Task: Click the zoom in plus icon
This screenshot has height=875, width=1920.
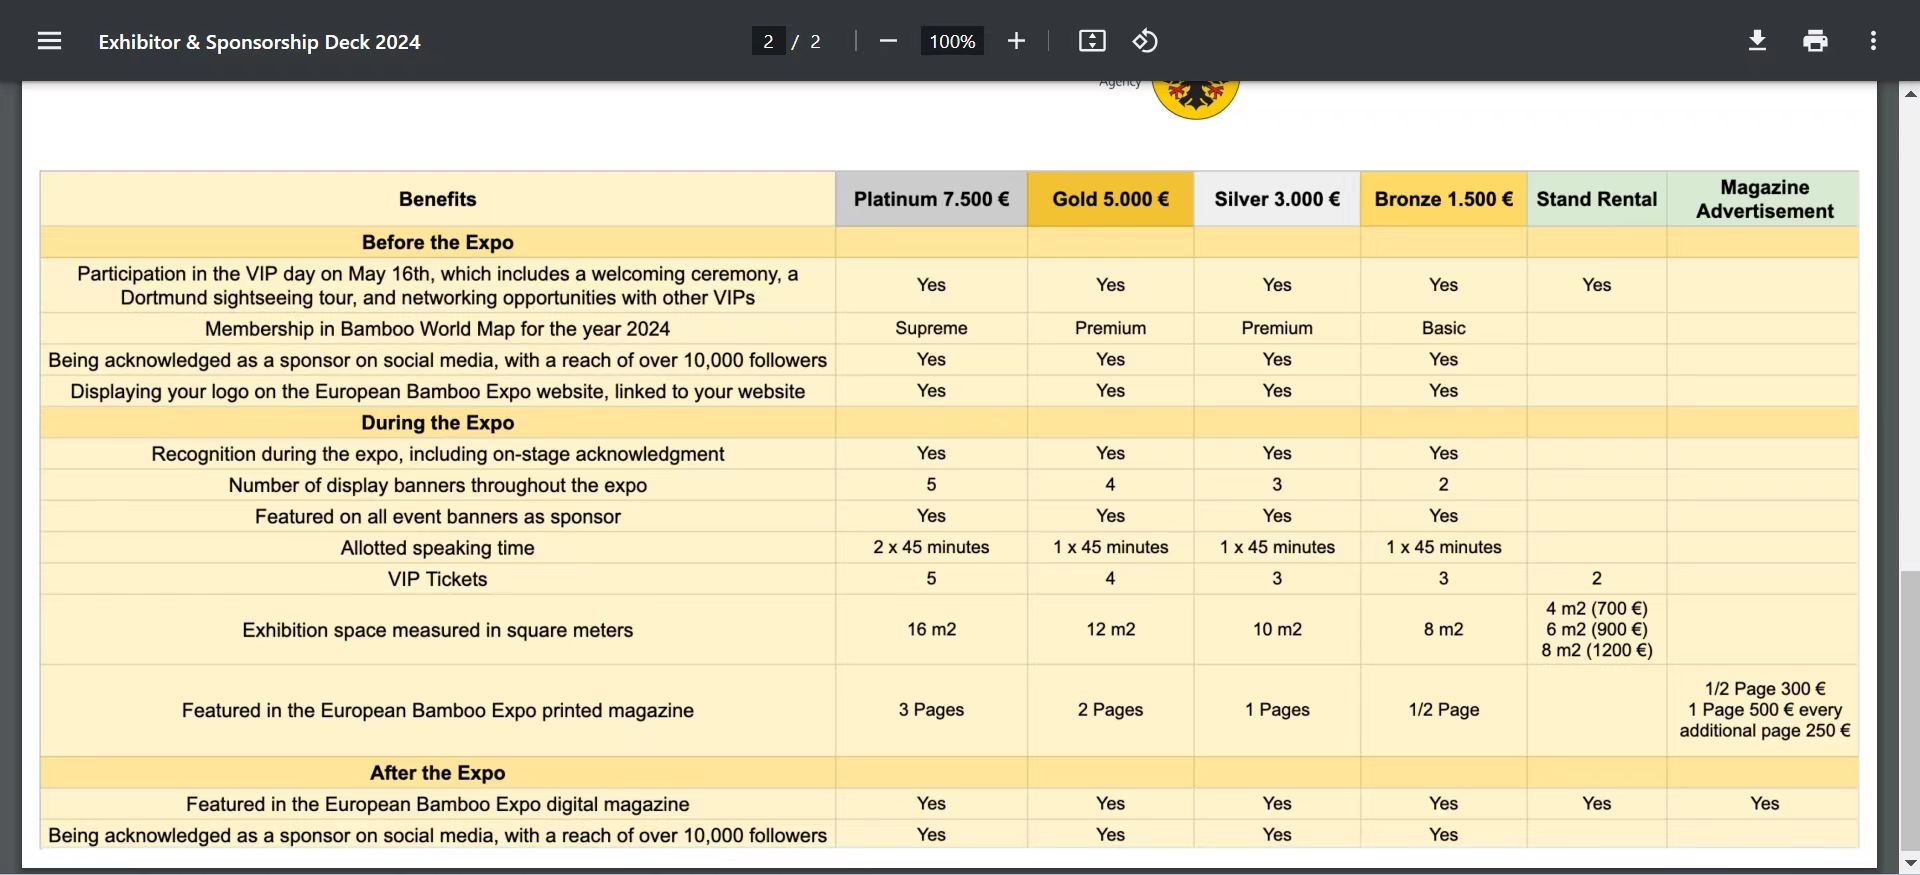Action: (1016, 41)
